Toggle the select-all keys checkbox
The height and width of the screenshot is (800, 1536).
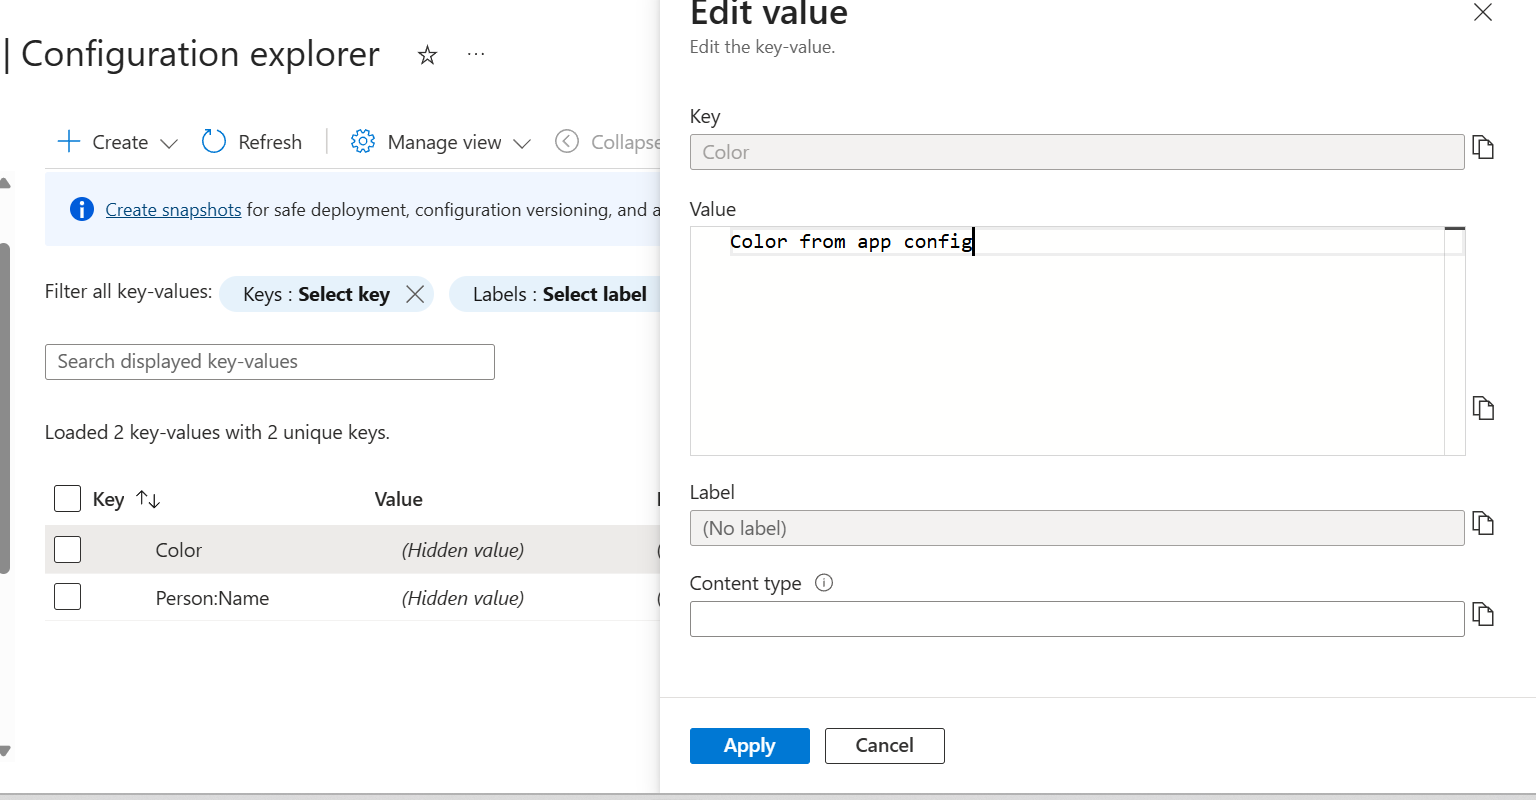click(67, 499)
